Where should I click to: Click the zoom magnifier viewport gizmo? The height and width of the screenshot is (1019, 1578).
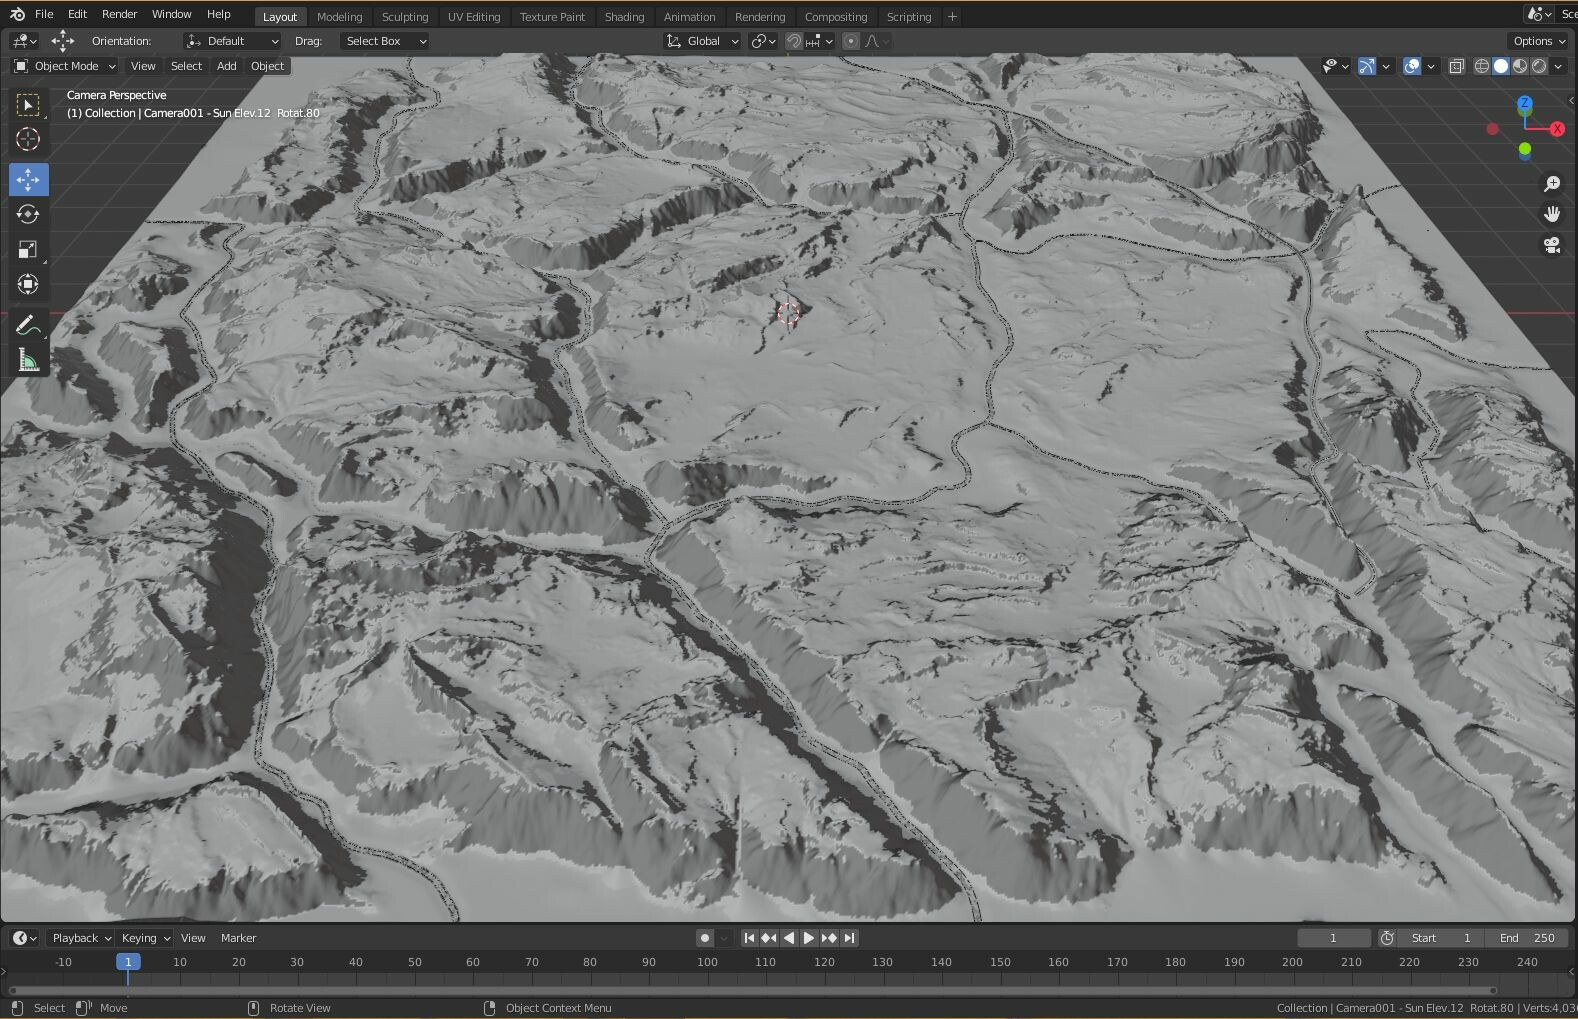click(1552, 184)
